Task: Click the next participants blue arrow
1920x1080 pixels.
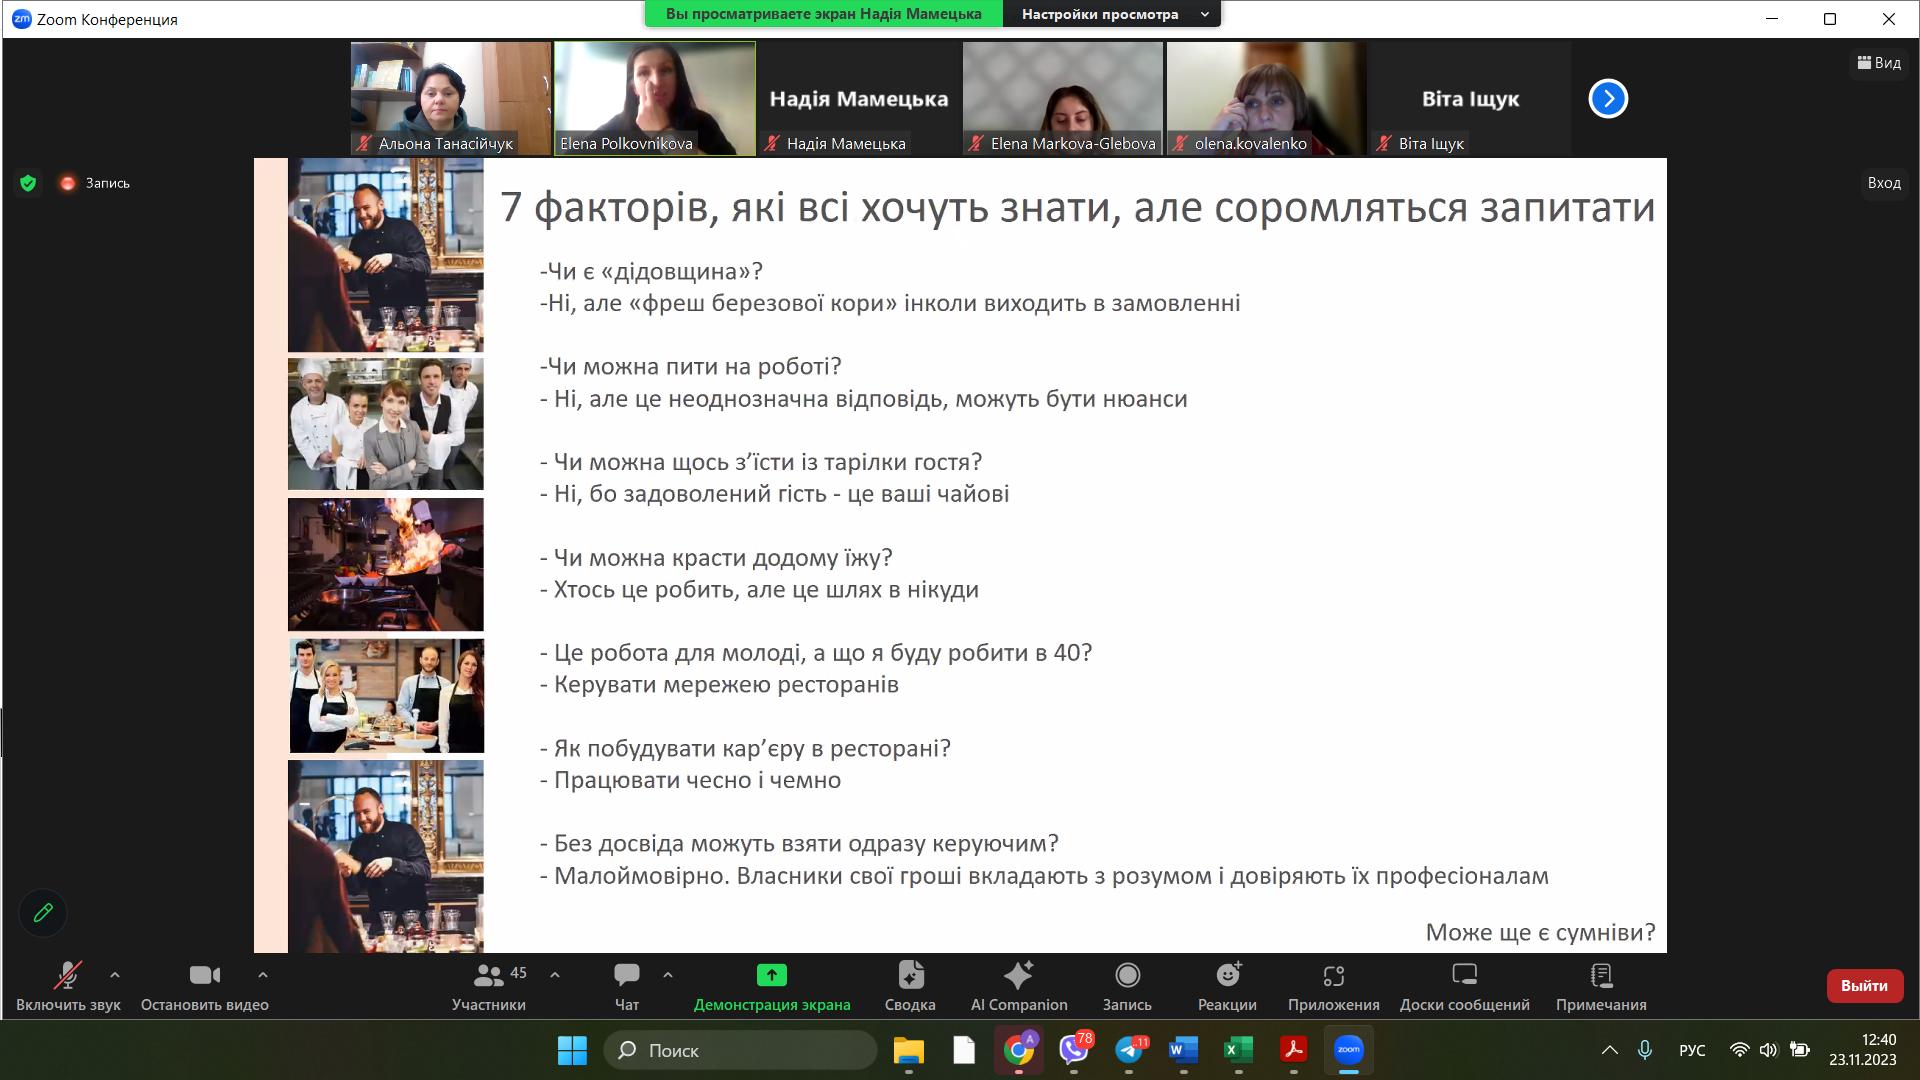Action: (x=1608, y=99)
